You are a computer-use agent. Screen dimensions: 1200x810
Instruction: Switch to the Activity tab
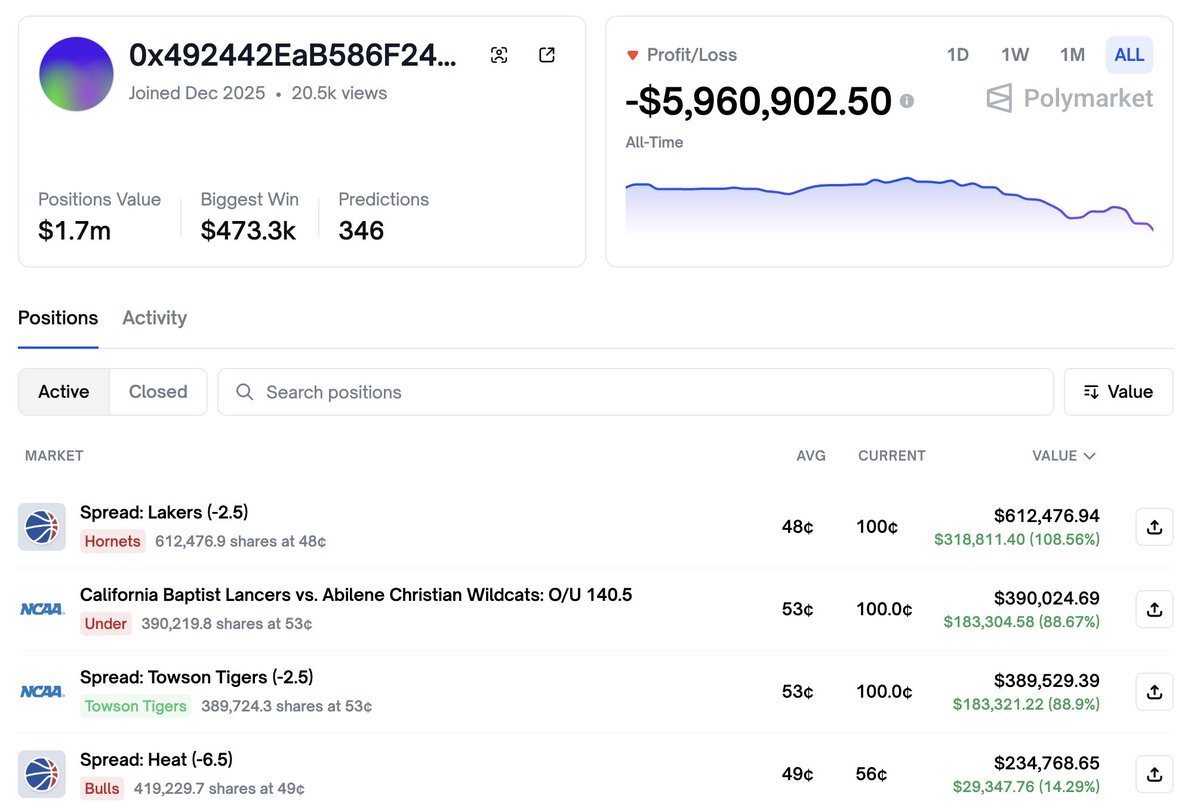coord(154,318)
